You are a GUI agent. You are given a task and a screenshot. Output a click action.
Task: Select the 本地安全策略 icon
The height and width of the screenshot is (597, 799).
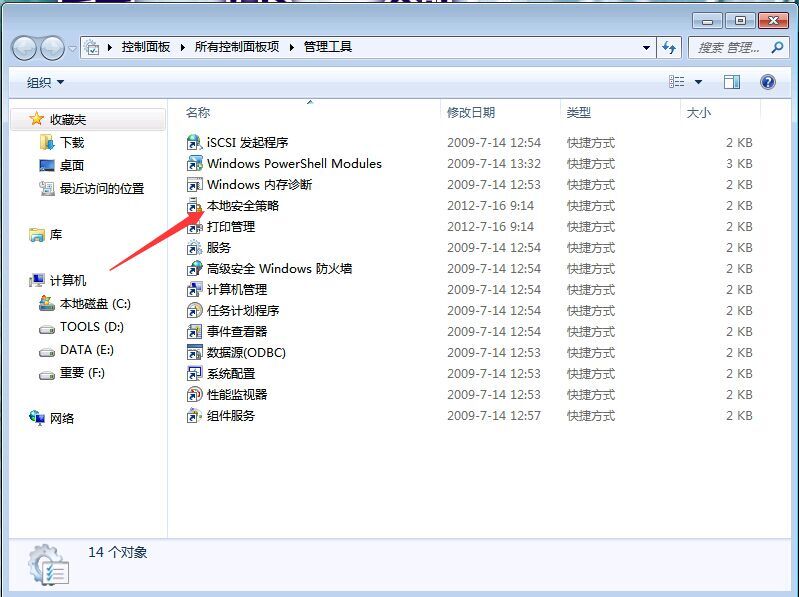[195, 206]
